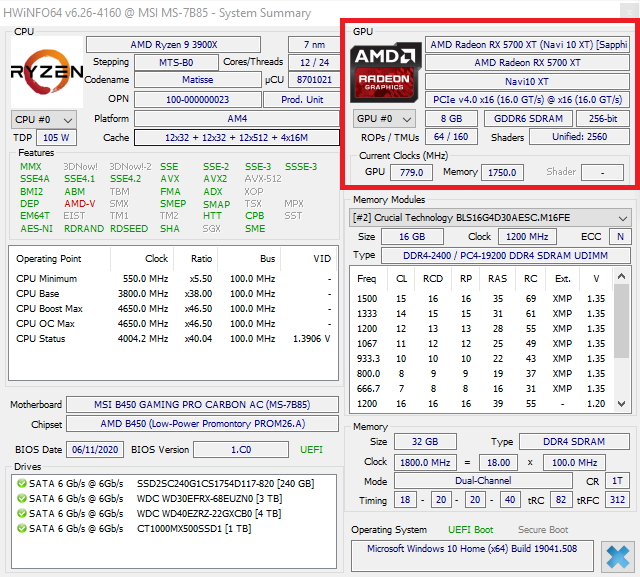
Task: Click the Microsoft Windows 10 Home build field
Action: pyautogui.click(x=472, y=556)
